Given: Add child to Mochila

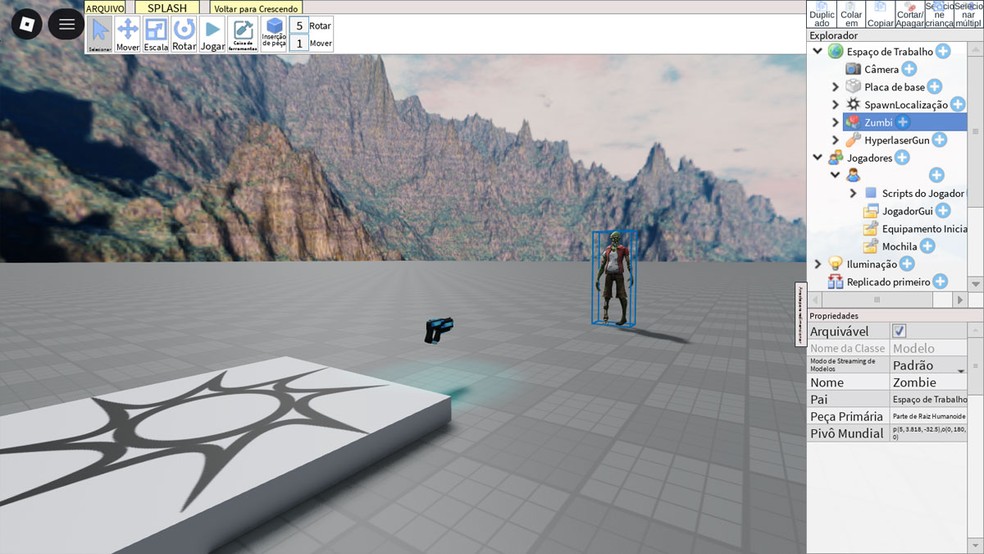Looking at the screenshot, I should pyautogui.click(x=928, y=246).
